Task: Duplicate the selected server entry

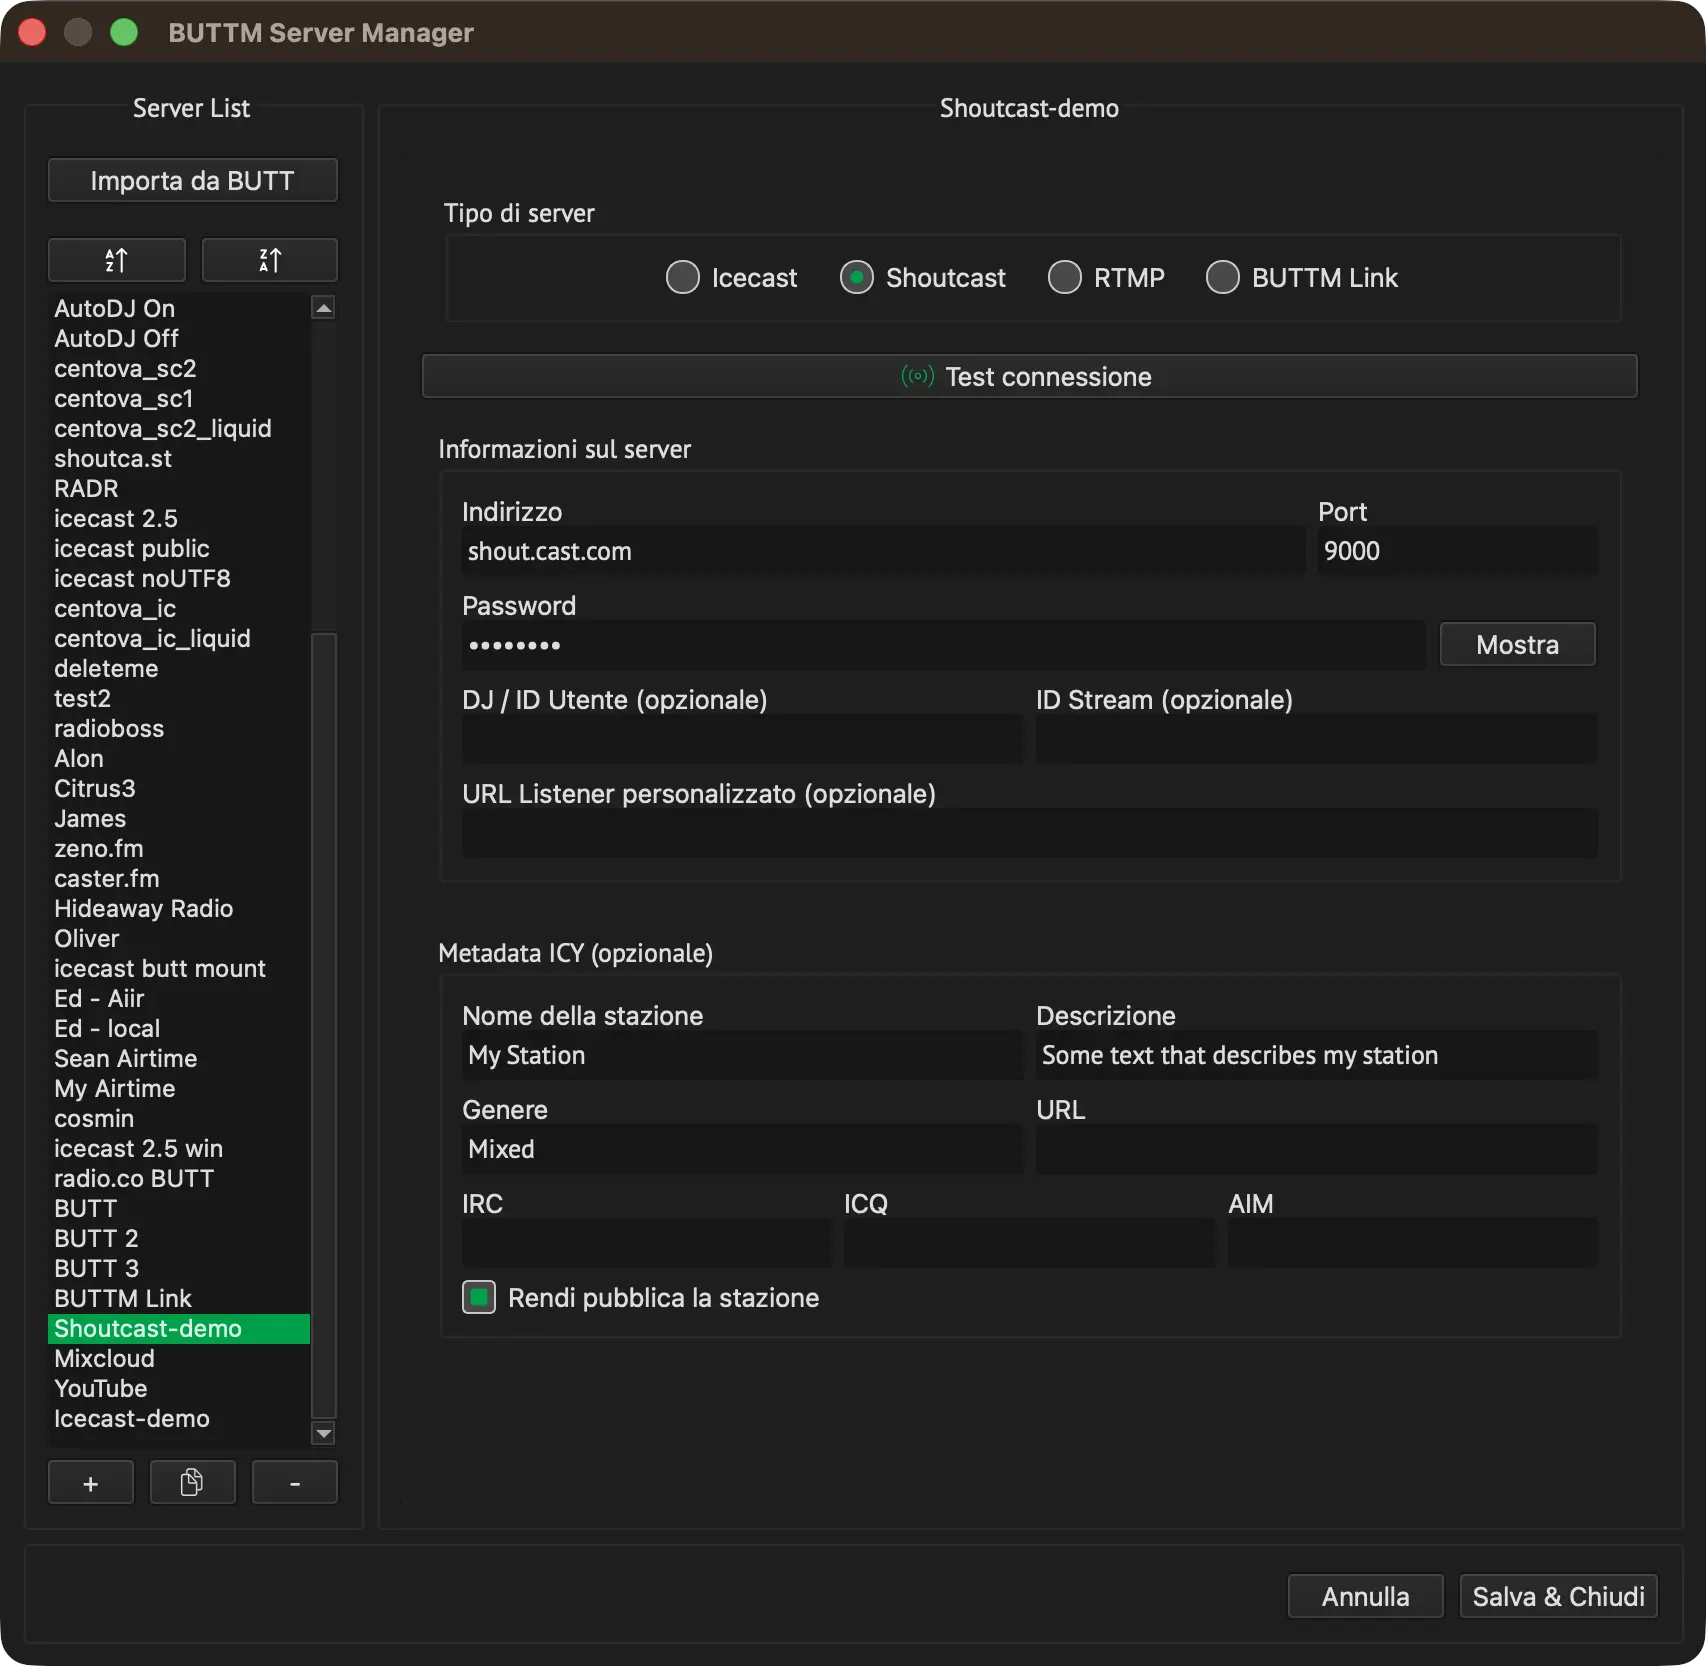Action: click(192, 1483)
